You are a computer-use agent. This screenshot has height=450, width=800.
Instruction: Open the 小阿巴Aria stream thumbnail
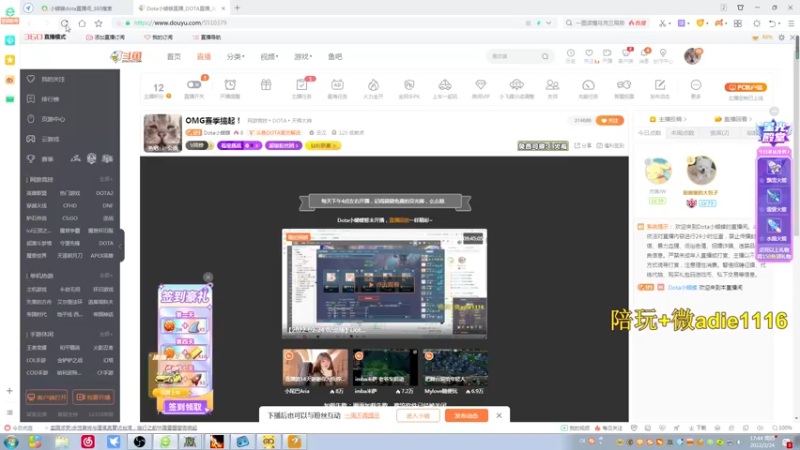coord(315,367)
